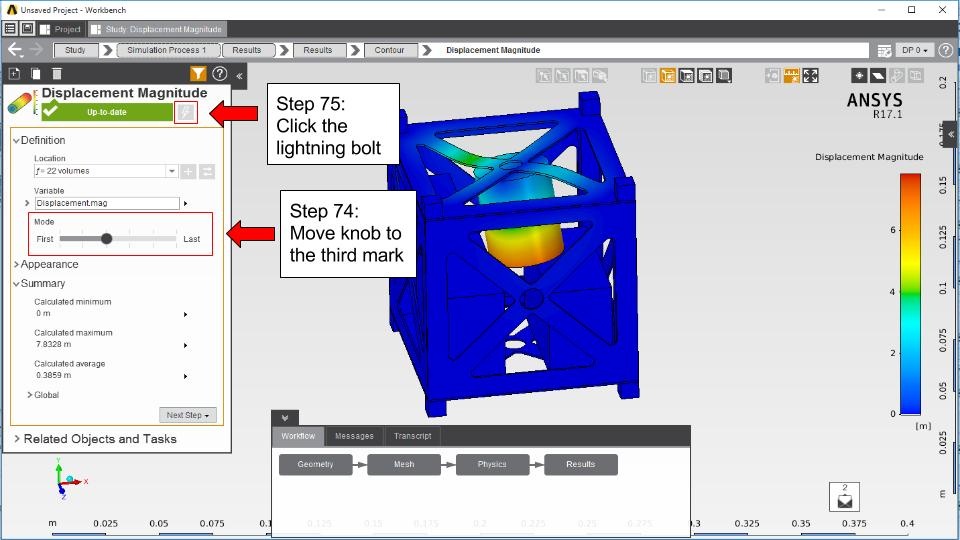Screen dimensions: 960x540
Task: Open Calculated maximum options arrow
Action: tap(186, 345)
